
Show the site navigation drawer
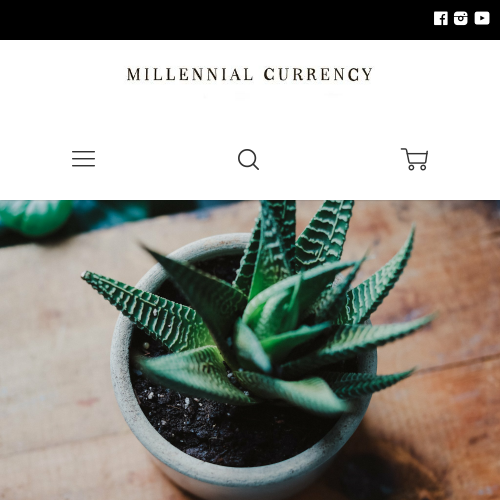pyautogui.click(x=84, y=159)
